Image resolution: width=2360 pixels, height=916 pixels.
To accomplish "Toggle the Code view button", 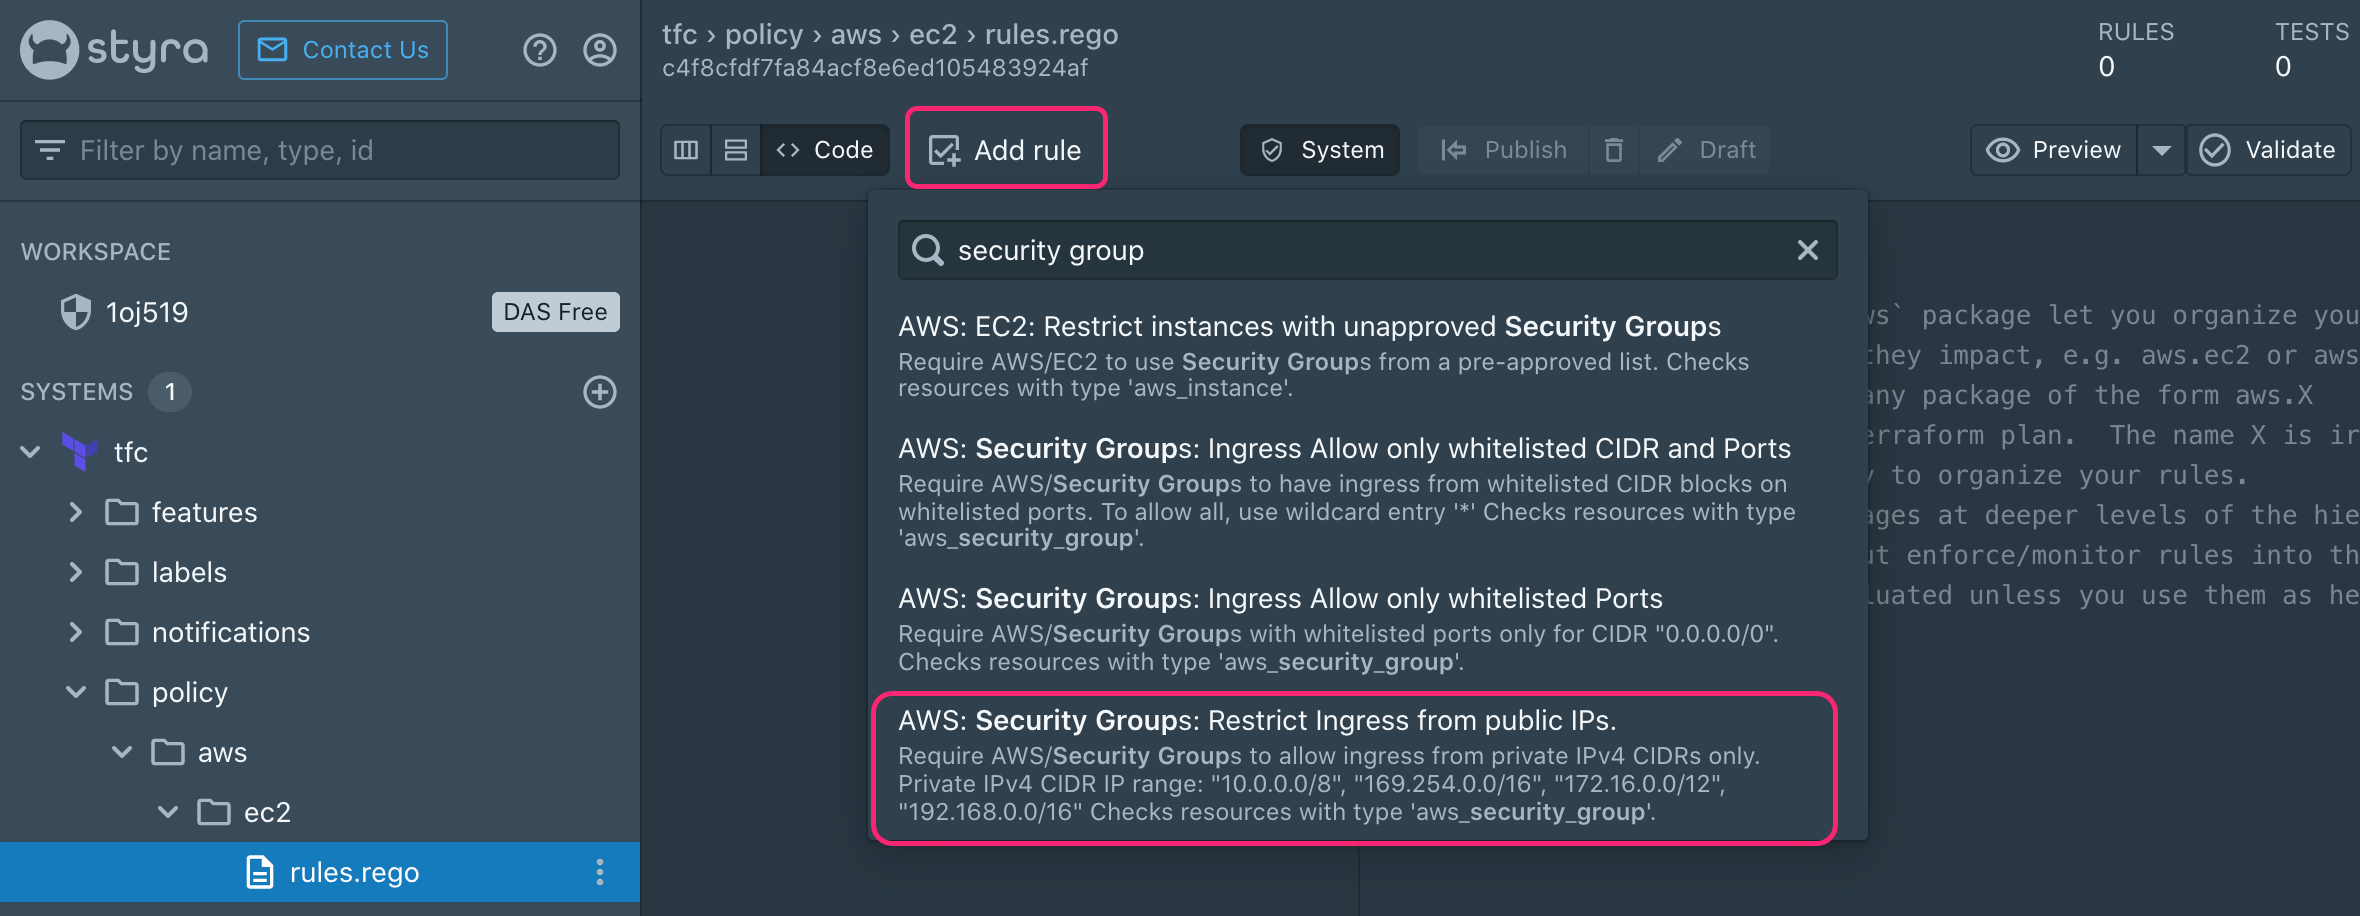I will pyautogui.click(x=825, y=150).
